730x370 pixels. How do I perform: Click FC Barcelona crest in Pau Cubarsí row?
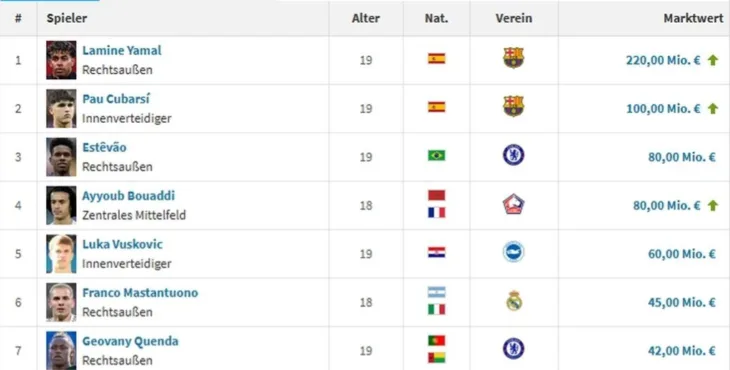[x=514, y=107]
